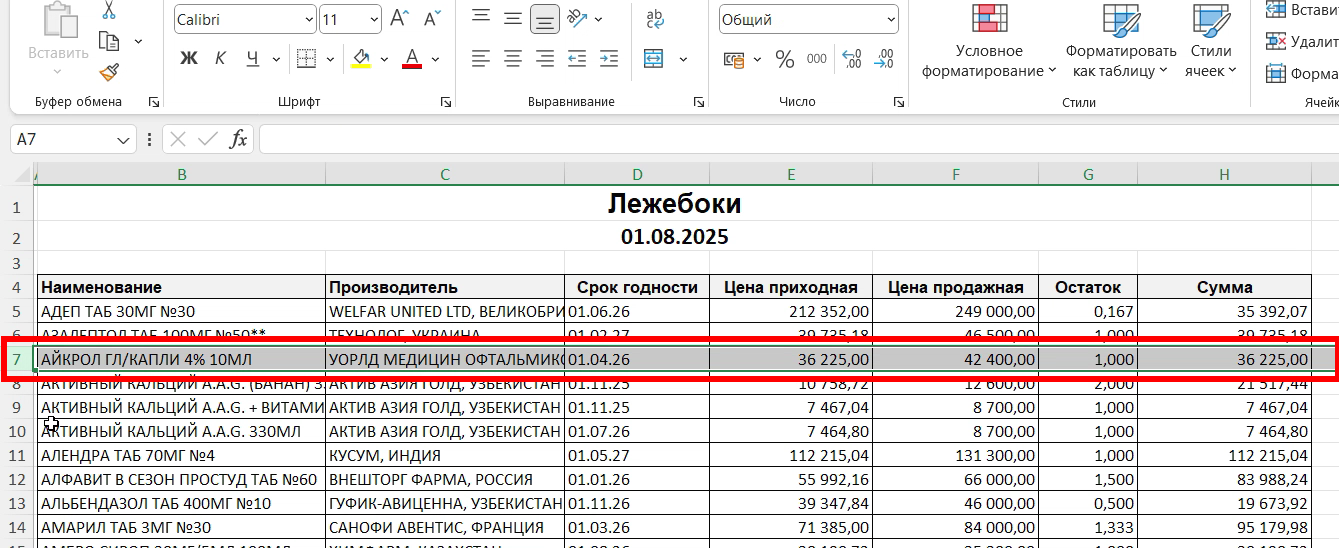Toggle italic К formatting
The image size is (1339, 548).
pos(220,59)
